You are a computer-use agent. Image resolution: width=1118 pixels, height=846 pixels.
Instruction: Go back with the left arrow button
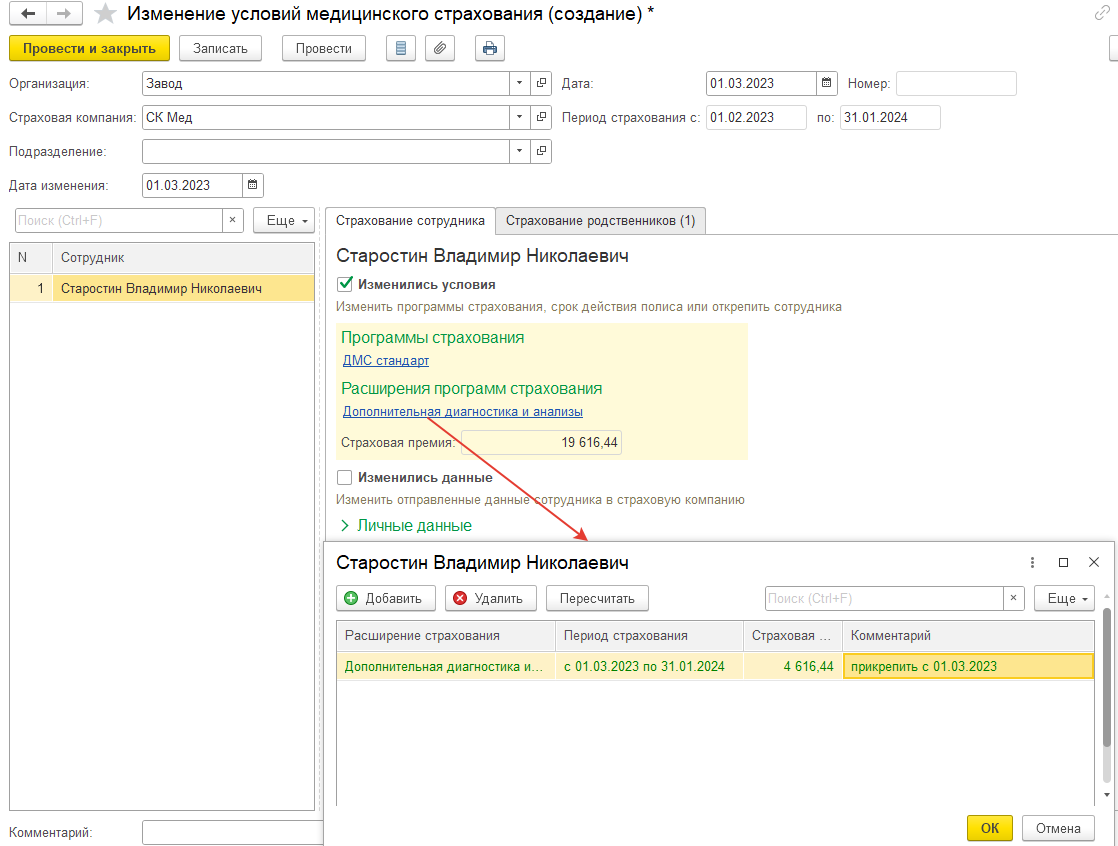29,14
